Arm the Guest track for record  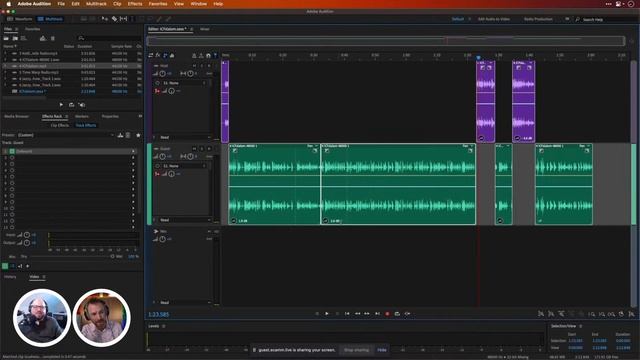(x=209, y=149)
